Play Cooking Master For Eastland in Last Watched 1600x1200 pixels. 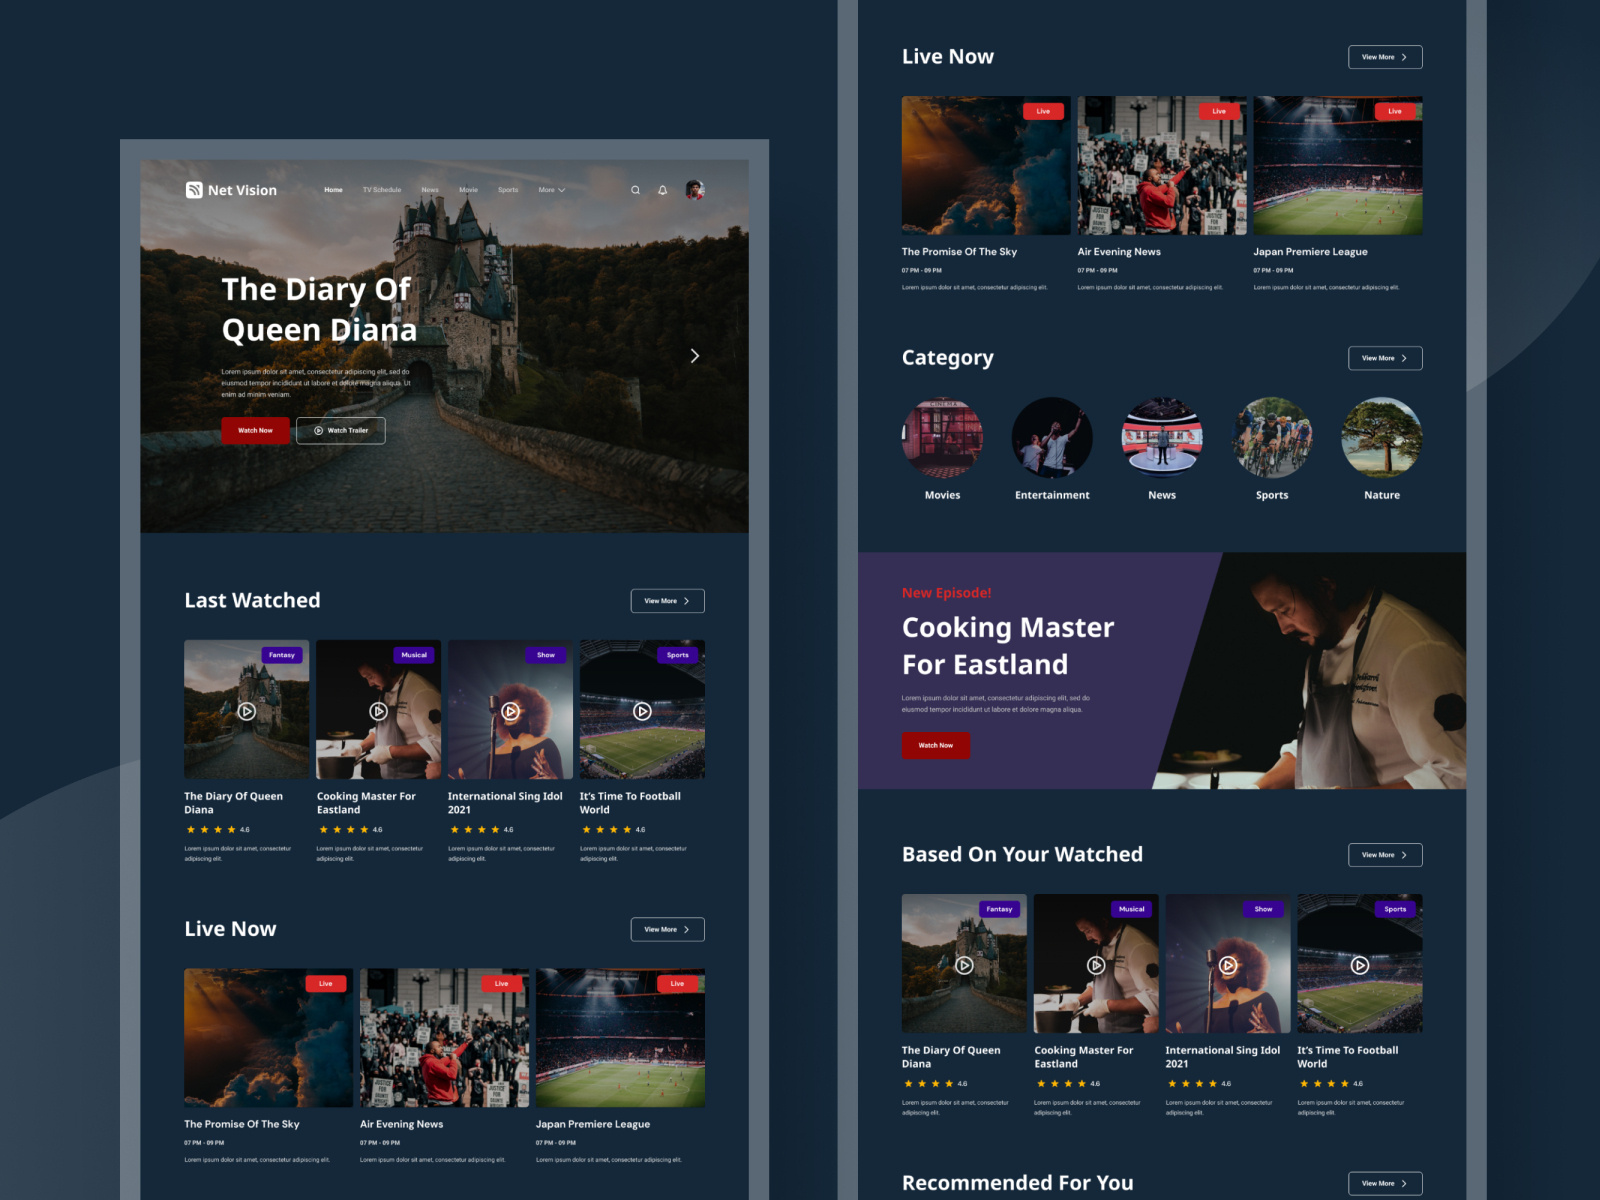378,711
